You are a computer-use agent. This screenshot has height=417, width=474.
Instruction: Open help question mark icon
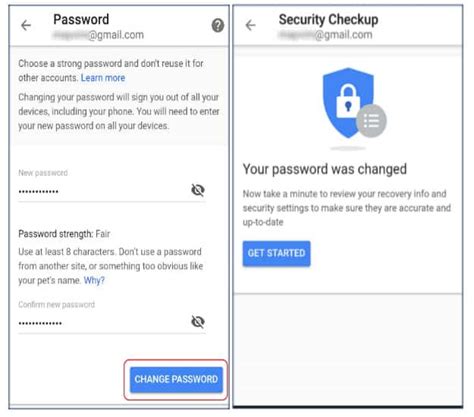pos(218,25)
